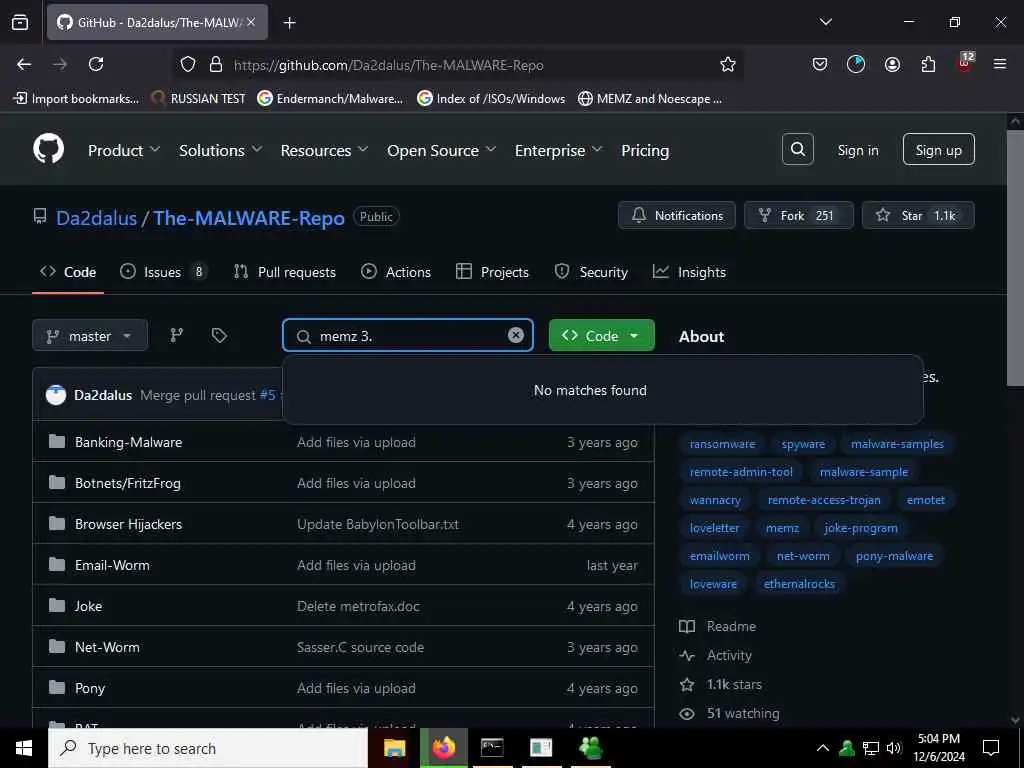Open the green Code dropdown
The image size is (1024, 768).
pos(601,336)
